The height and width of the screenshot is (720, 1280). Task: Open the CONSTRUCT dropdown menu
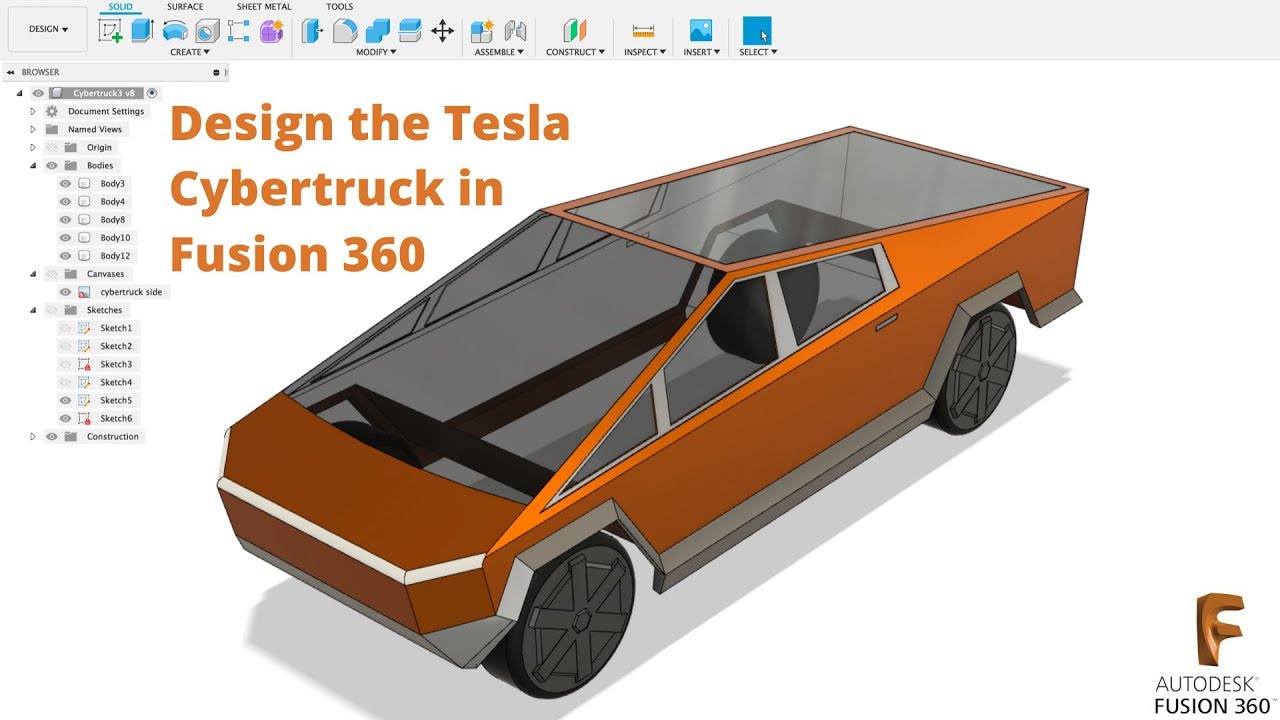[x=575, y=52]
